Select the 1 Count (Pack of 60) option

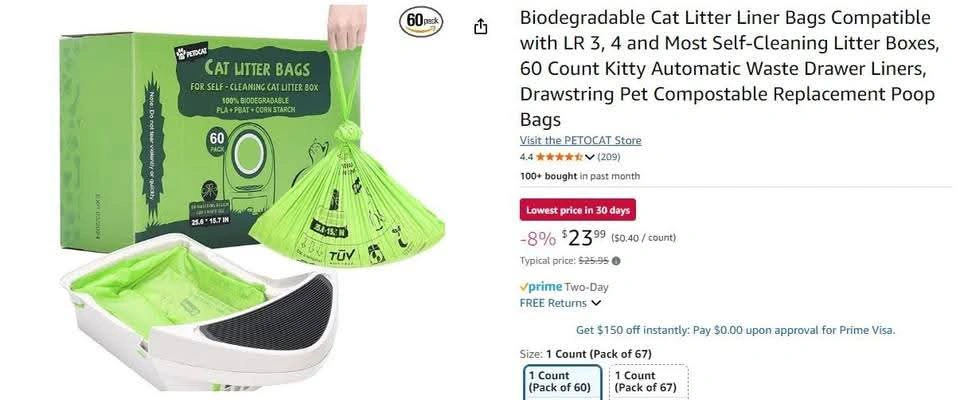563,382
